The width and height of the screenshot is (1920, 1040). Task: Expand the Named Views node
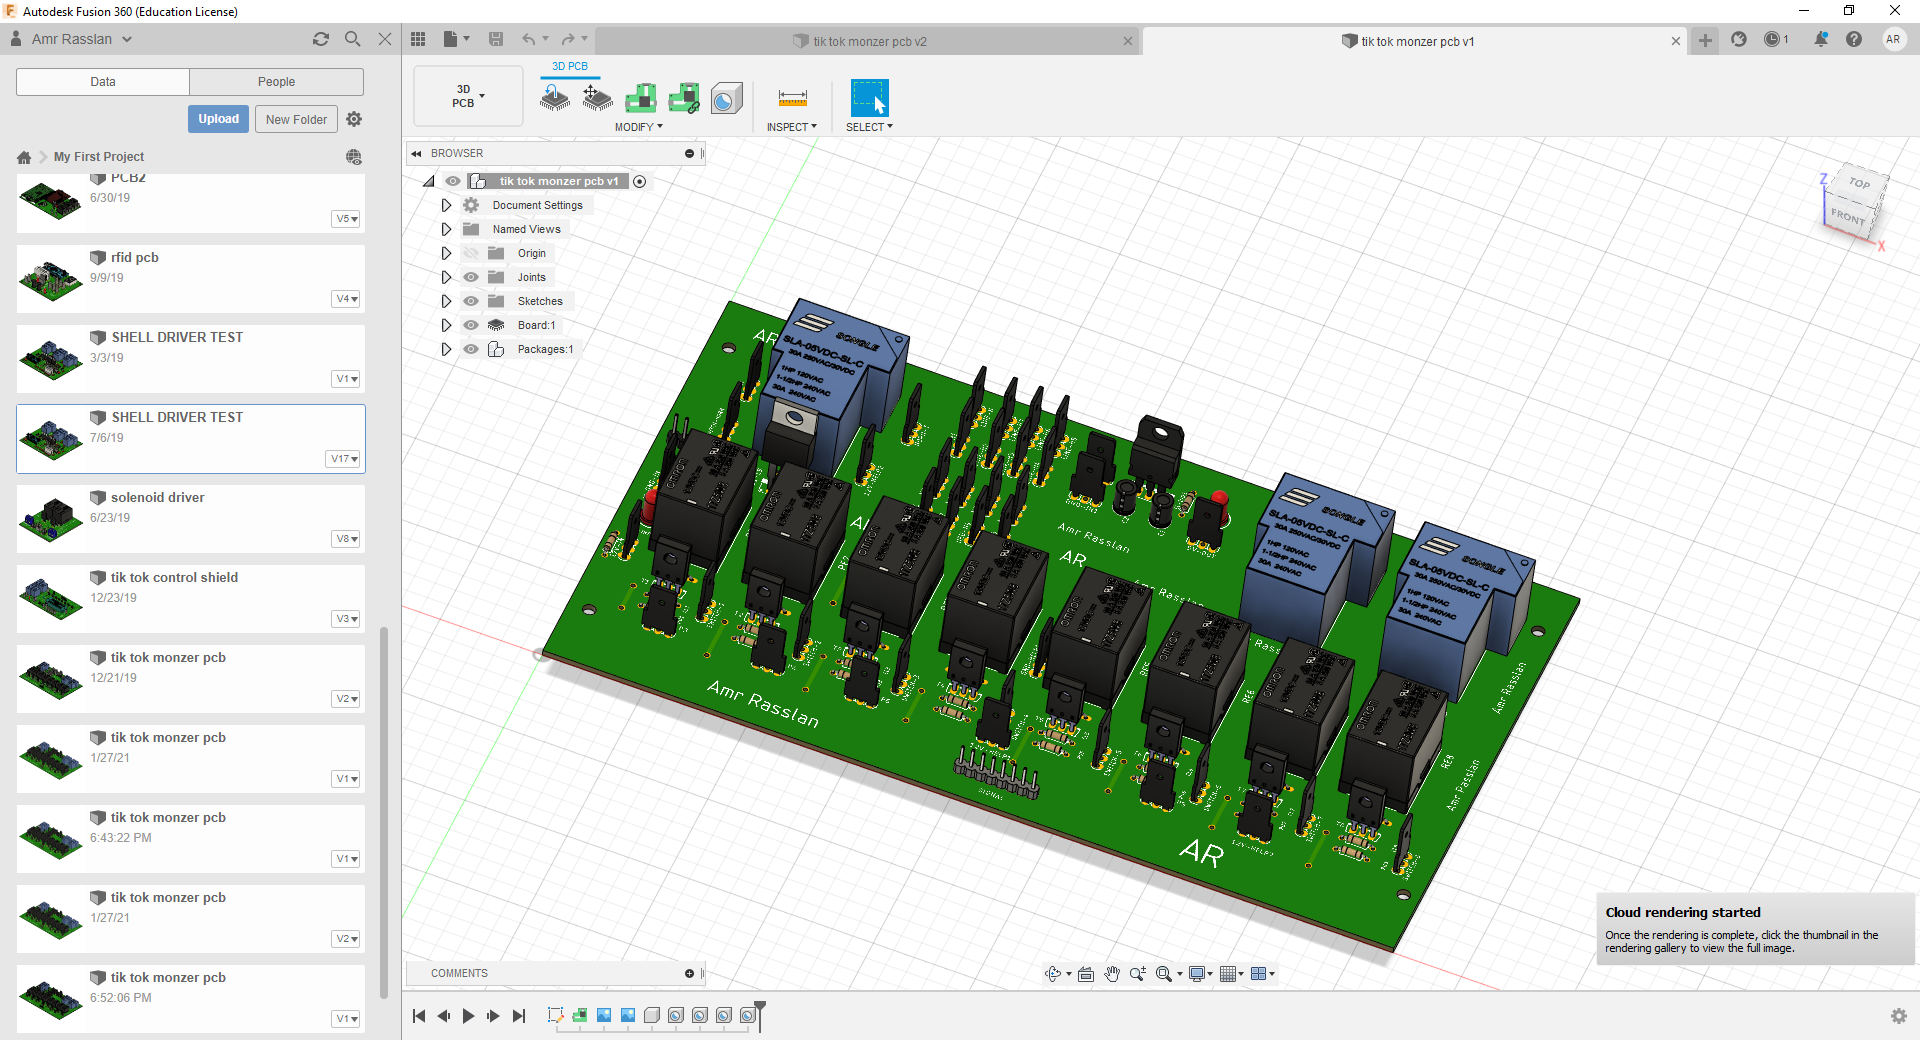(x=446, y=229)
